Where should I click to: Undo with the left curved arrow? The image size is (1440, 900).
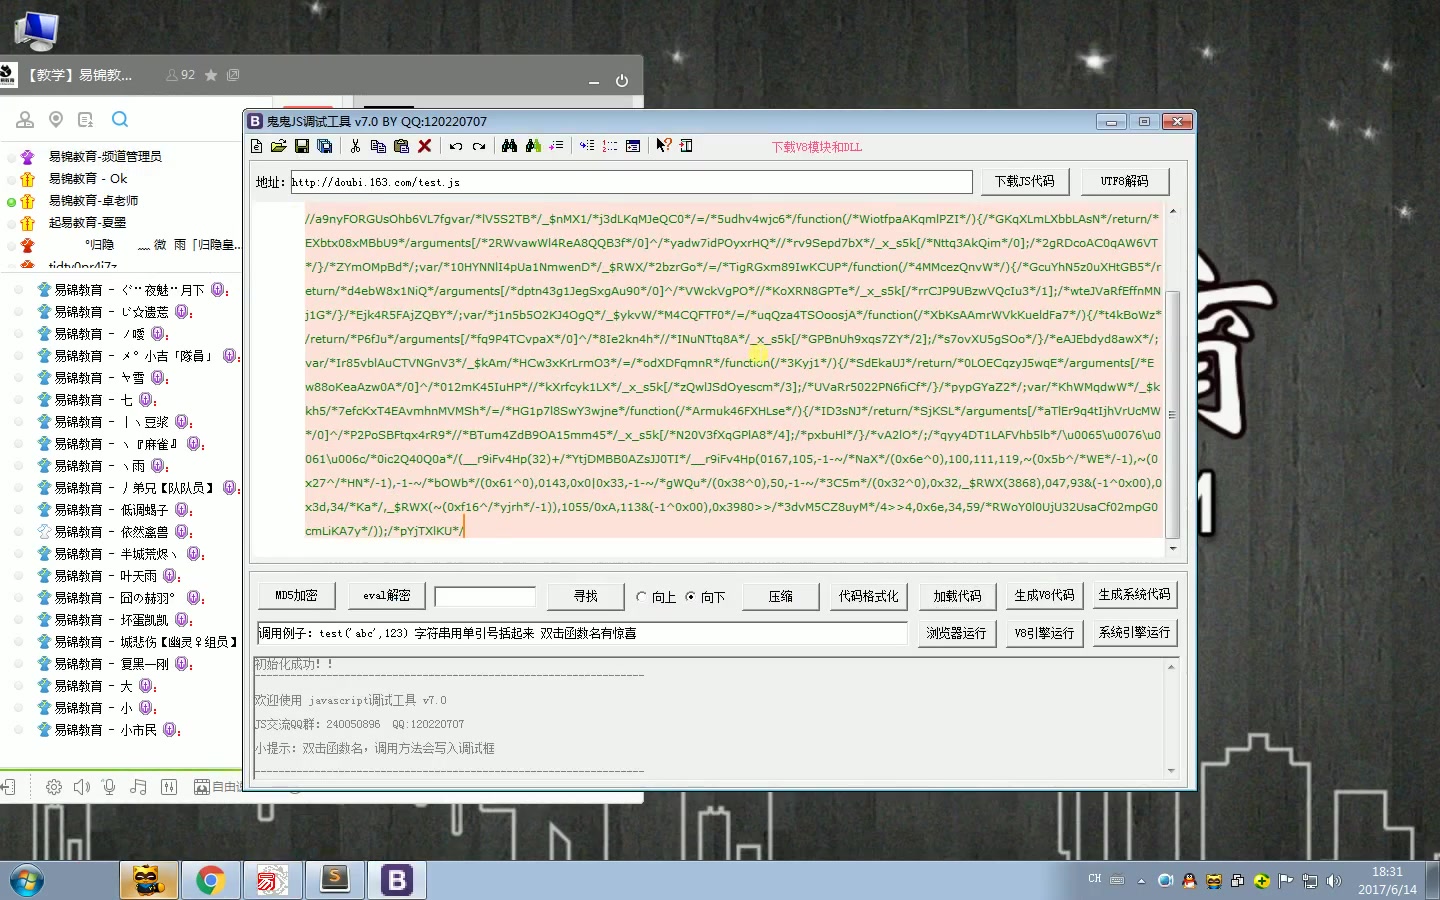456,146
